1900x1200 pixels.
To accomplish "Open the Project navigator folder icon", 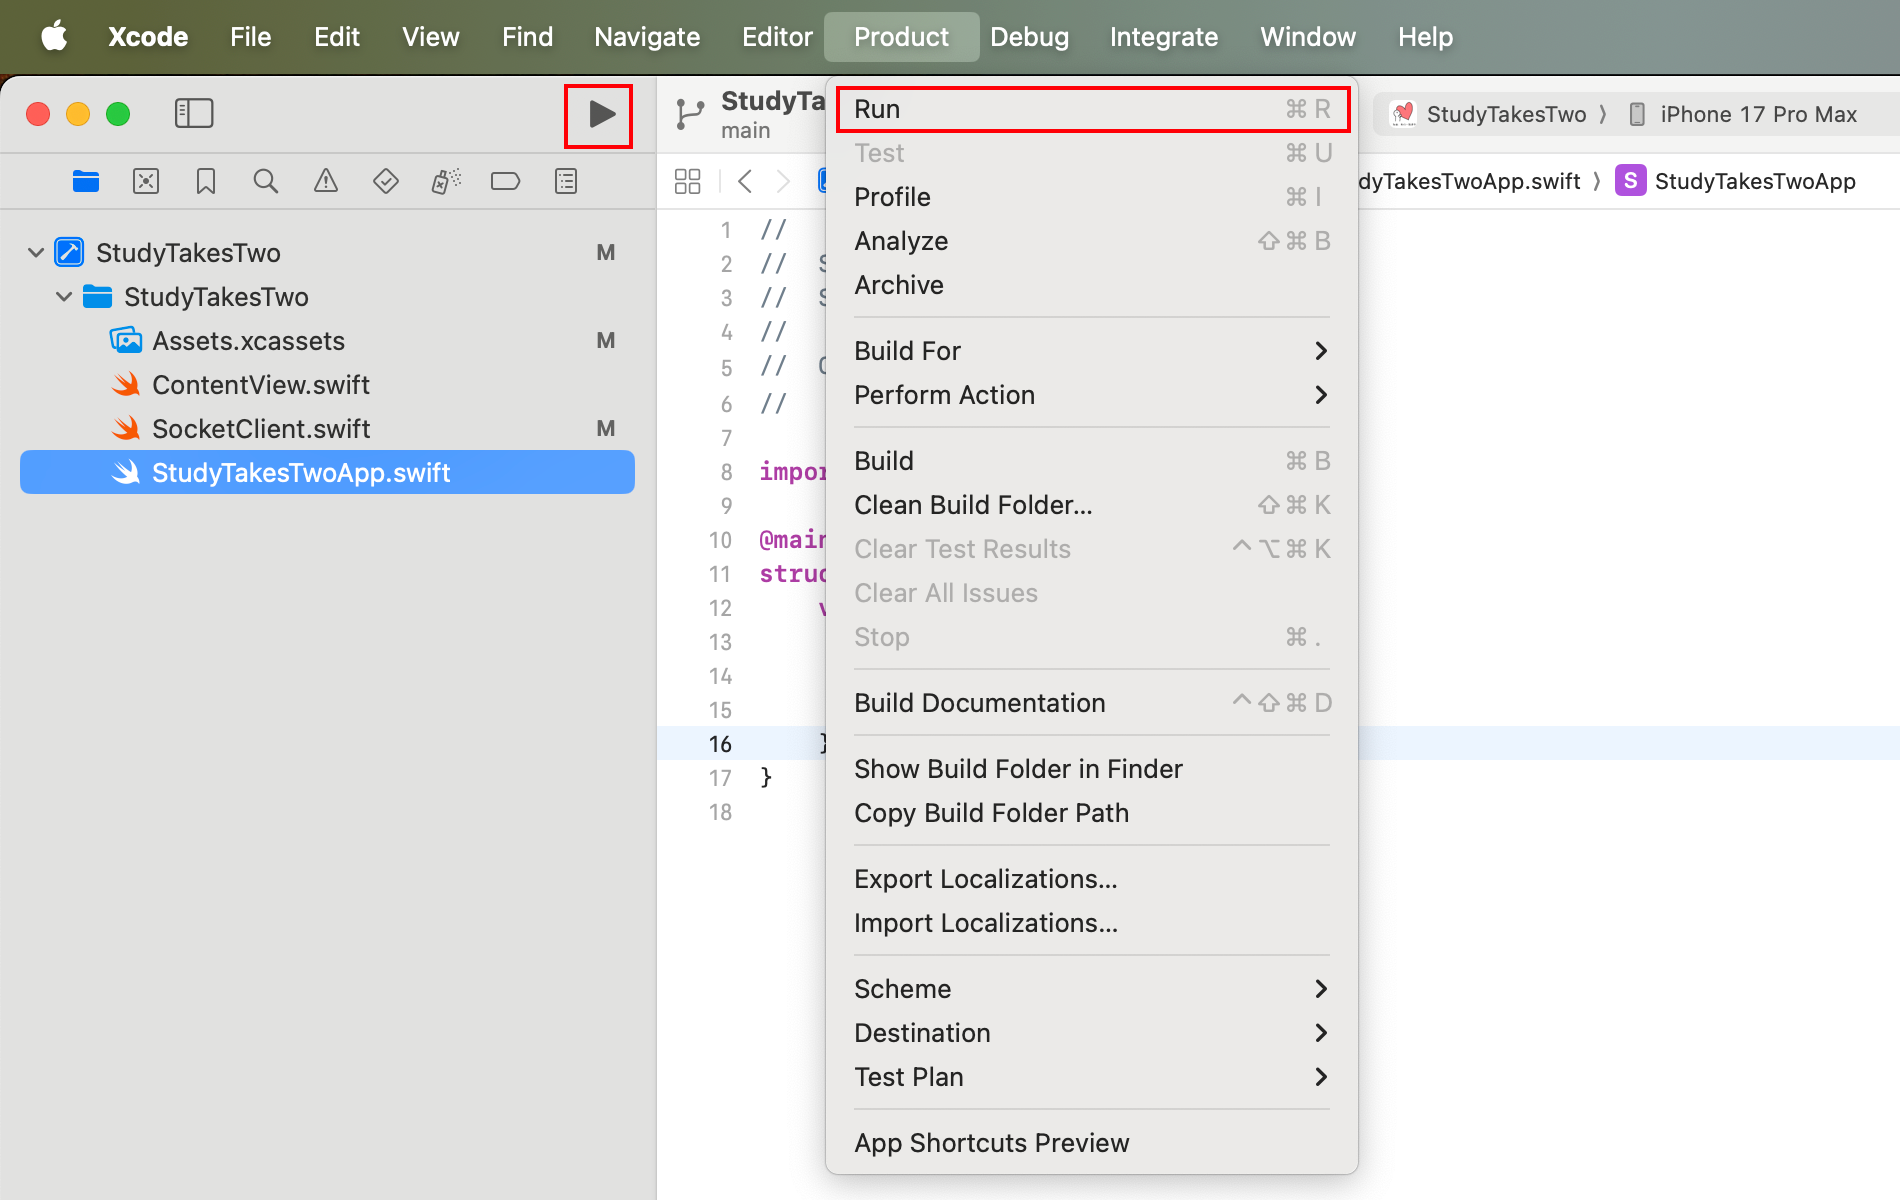I will 86,181.
